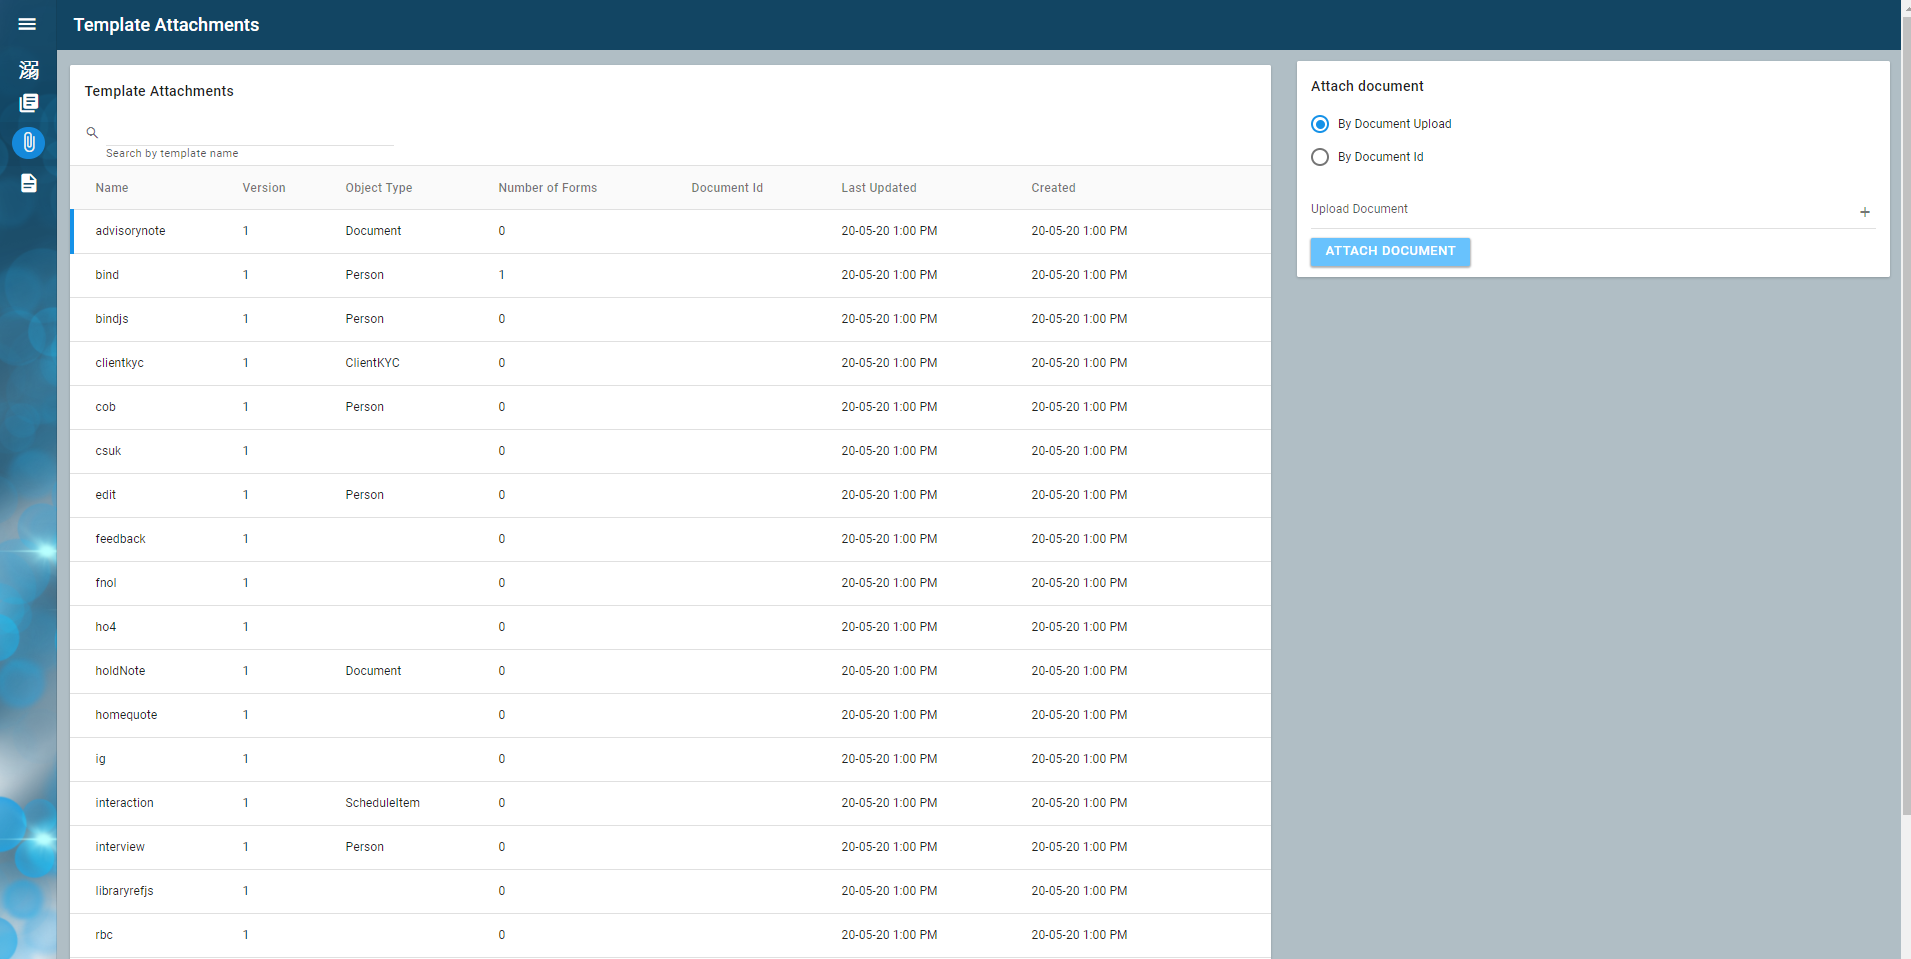
Task: Click the magnifier search icon
Action: (92, 133)
